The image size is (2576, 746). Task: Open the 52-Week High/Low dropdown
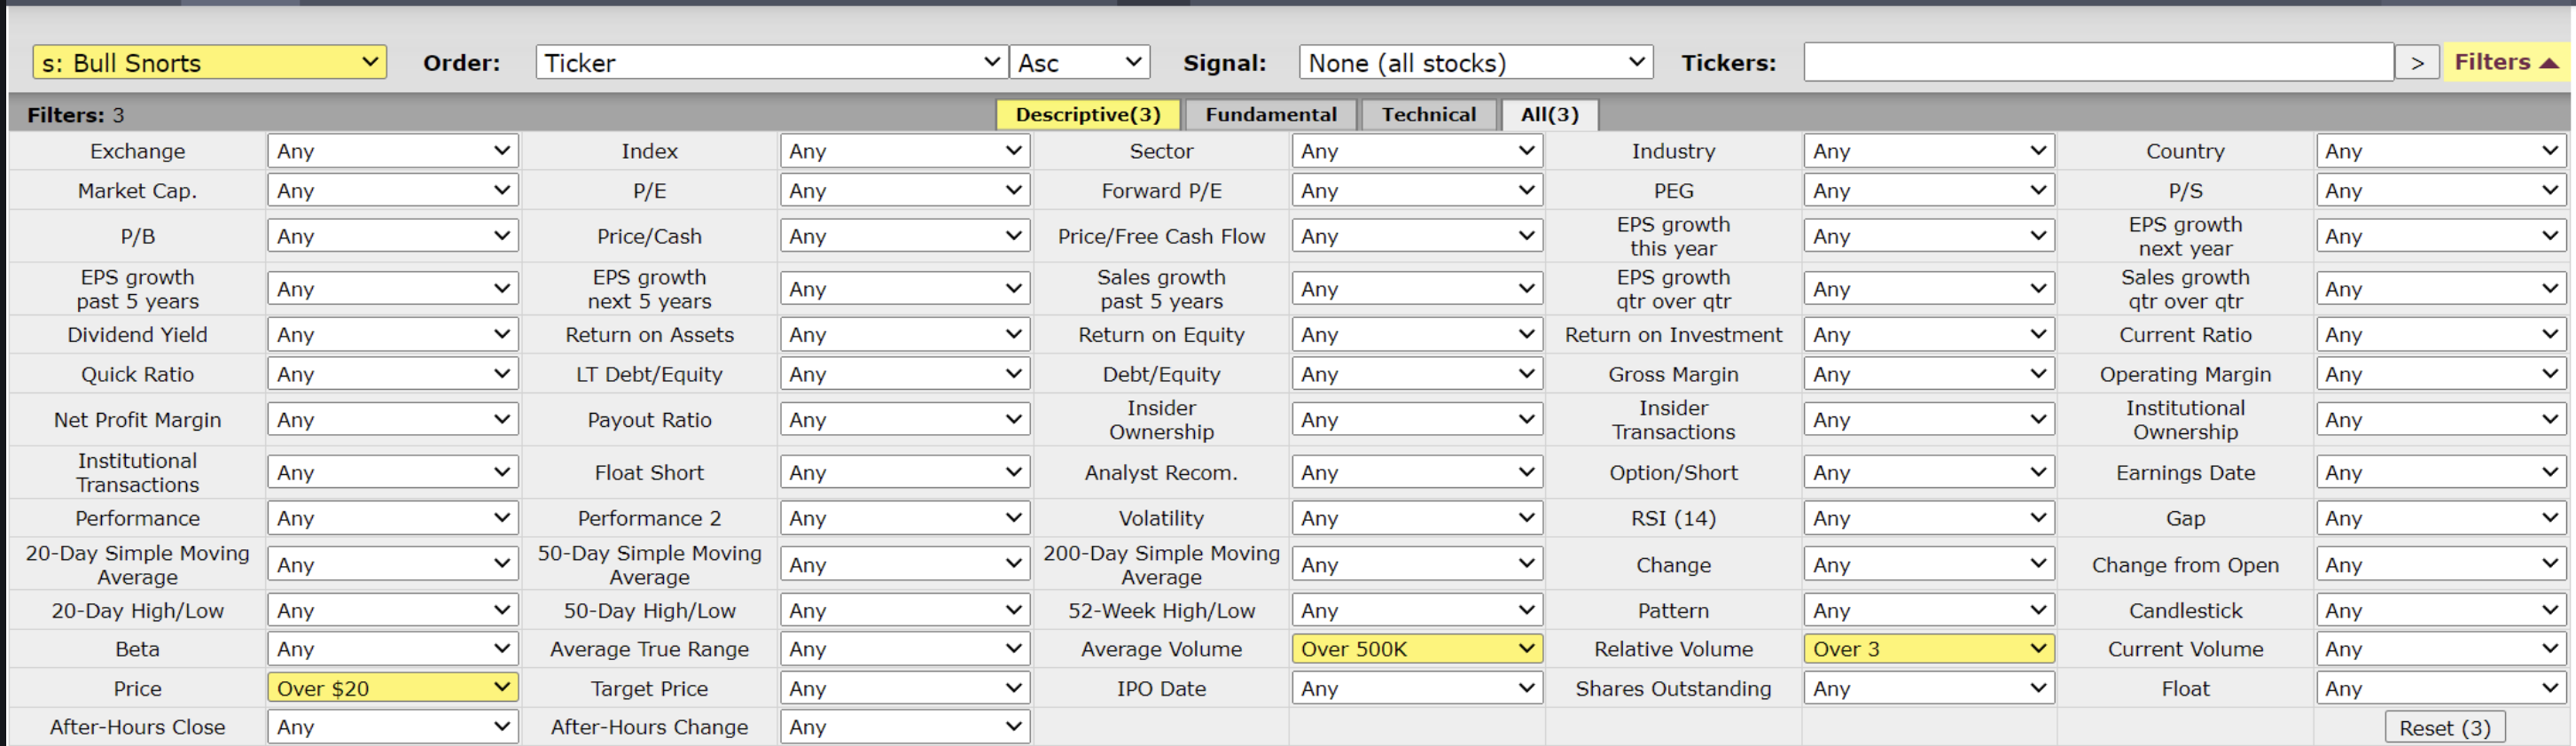[x=1417, y=610]
